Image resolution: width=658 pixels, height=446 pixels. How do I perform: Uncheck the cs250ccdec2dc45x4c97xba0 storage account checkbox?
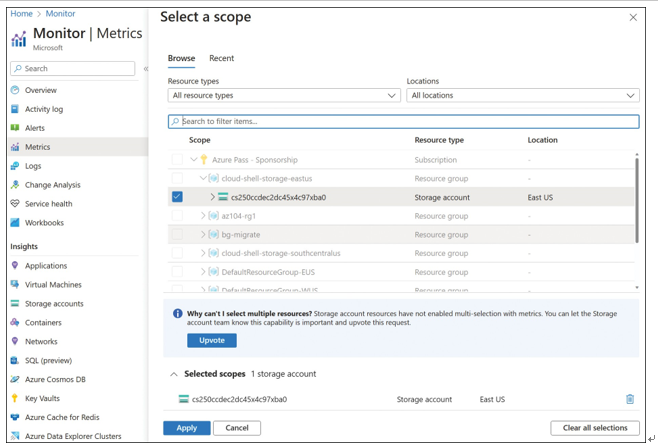177,197
